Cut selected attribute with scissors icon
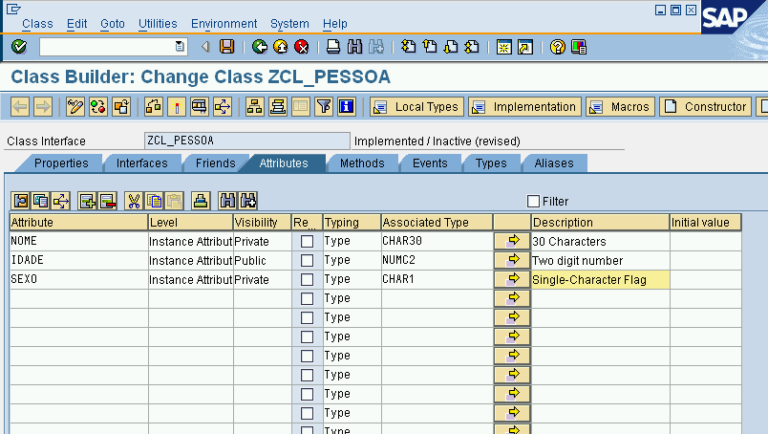This screenshot has width=768, height=434. coord(134,201)
